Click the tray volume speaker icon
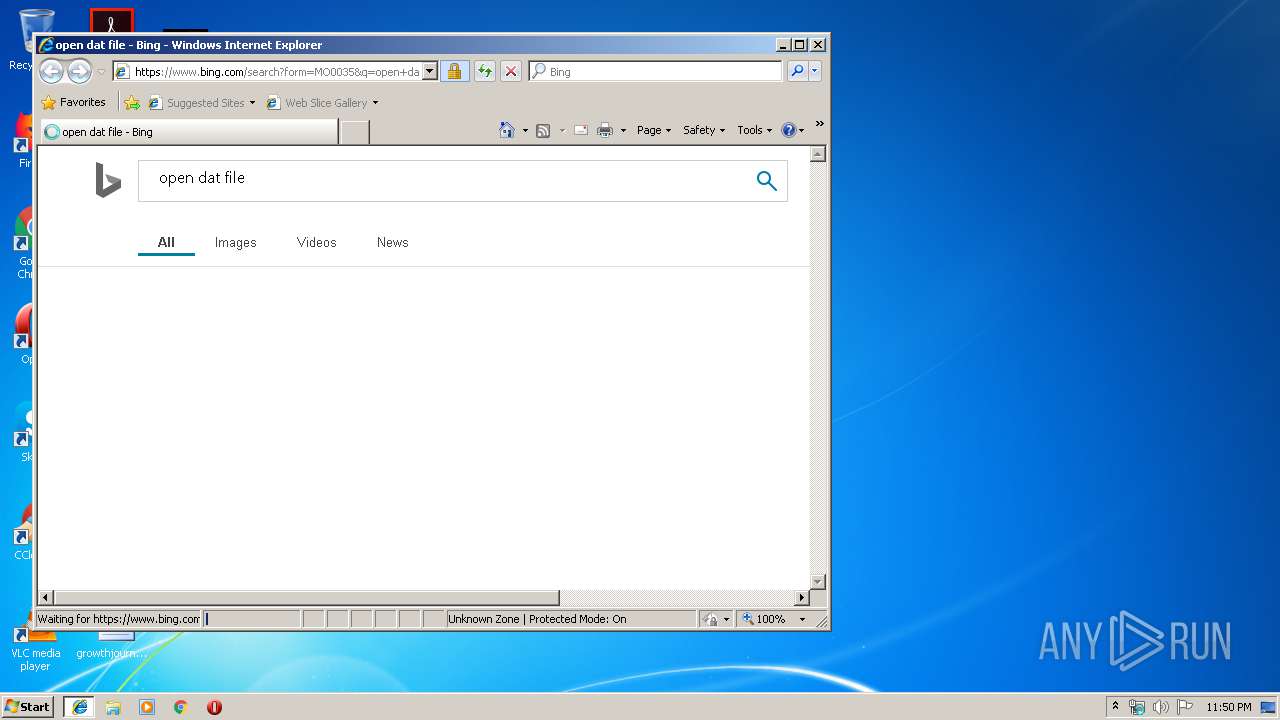This screenshot has height=720, width=1280. pos(1160,707)
